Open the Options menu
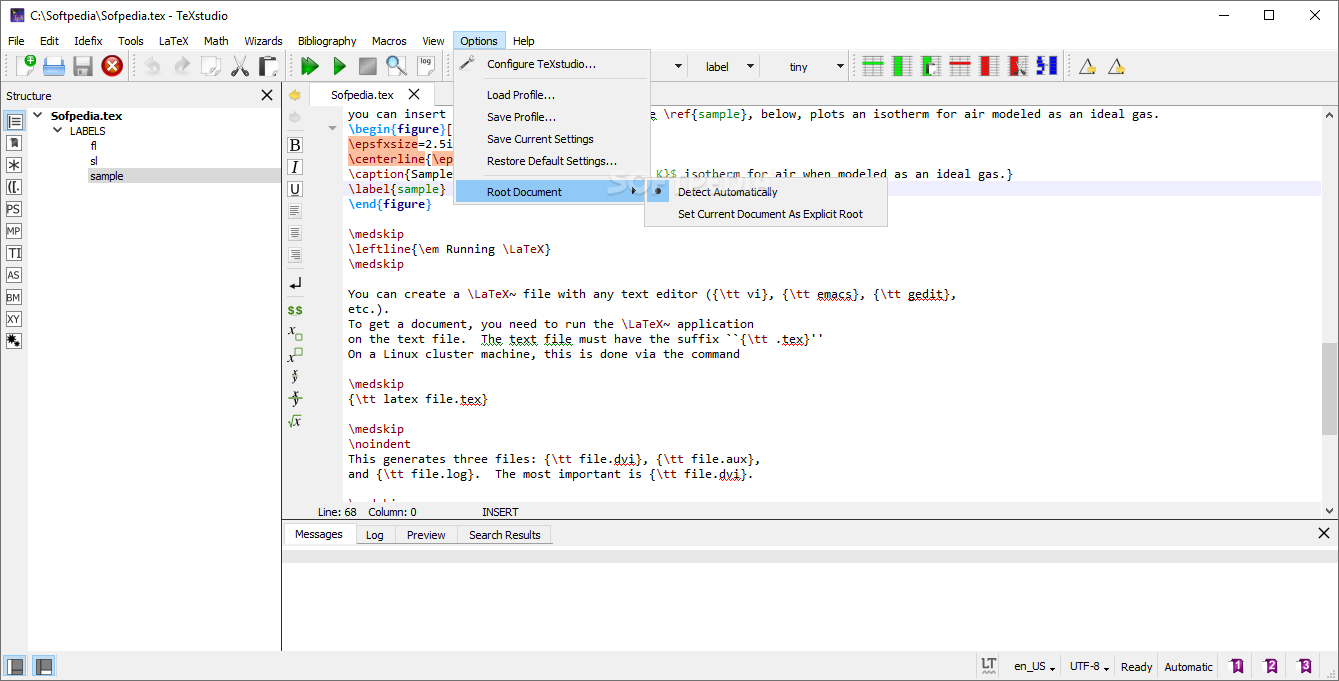1339x681 pixels. [x=479, y=41]
